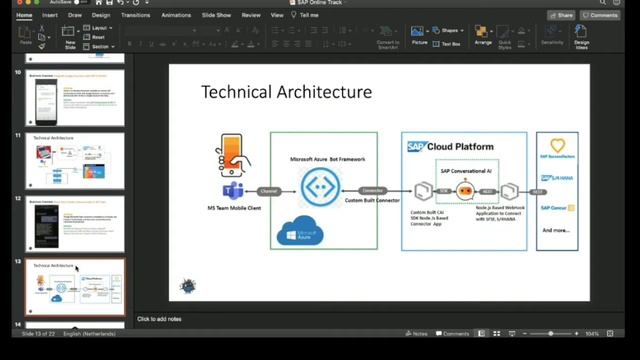Click the Reset slide button
This screenshot has width=640, height=360.
tap(94, 37)
